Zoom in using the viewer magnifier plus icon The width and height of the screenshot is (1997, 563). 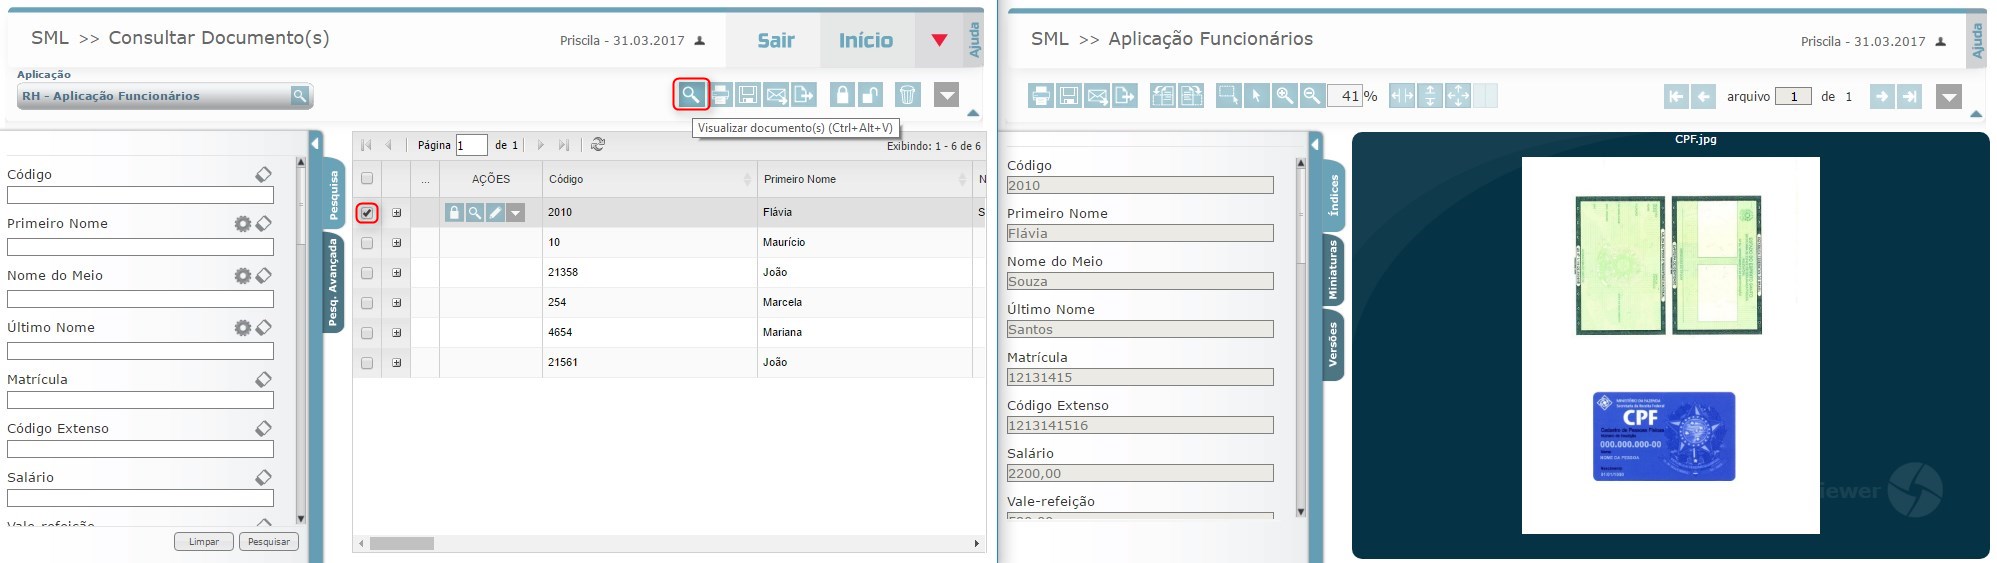1284,96
